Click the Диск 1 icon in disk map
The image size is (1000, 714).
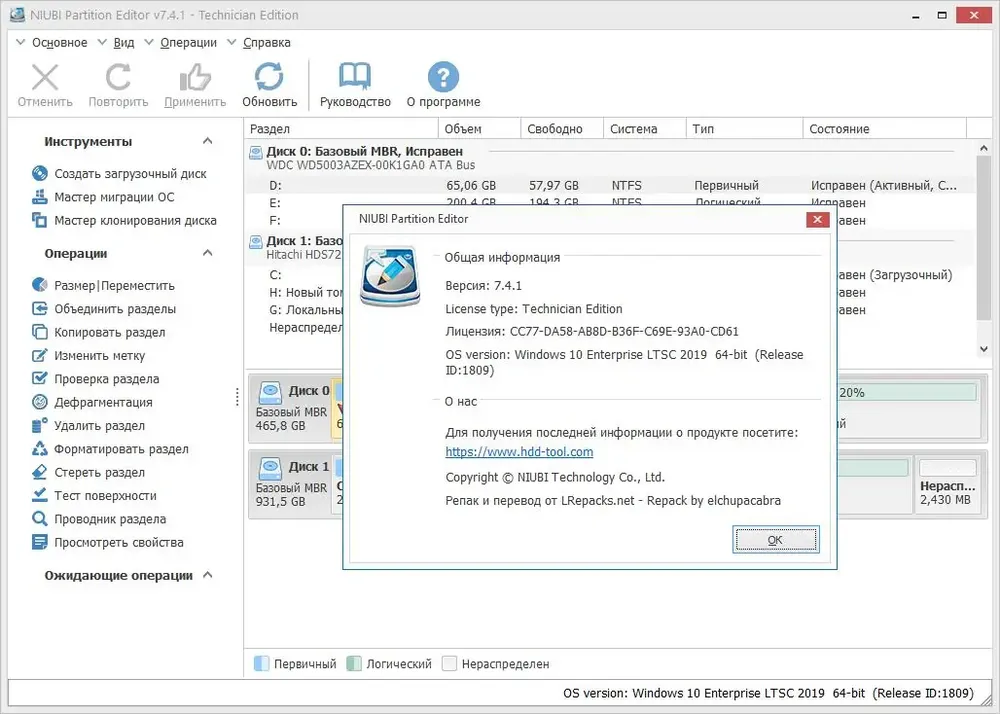click(x=270, y=468)
